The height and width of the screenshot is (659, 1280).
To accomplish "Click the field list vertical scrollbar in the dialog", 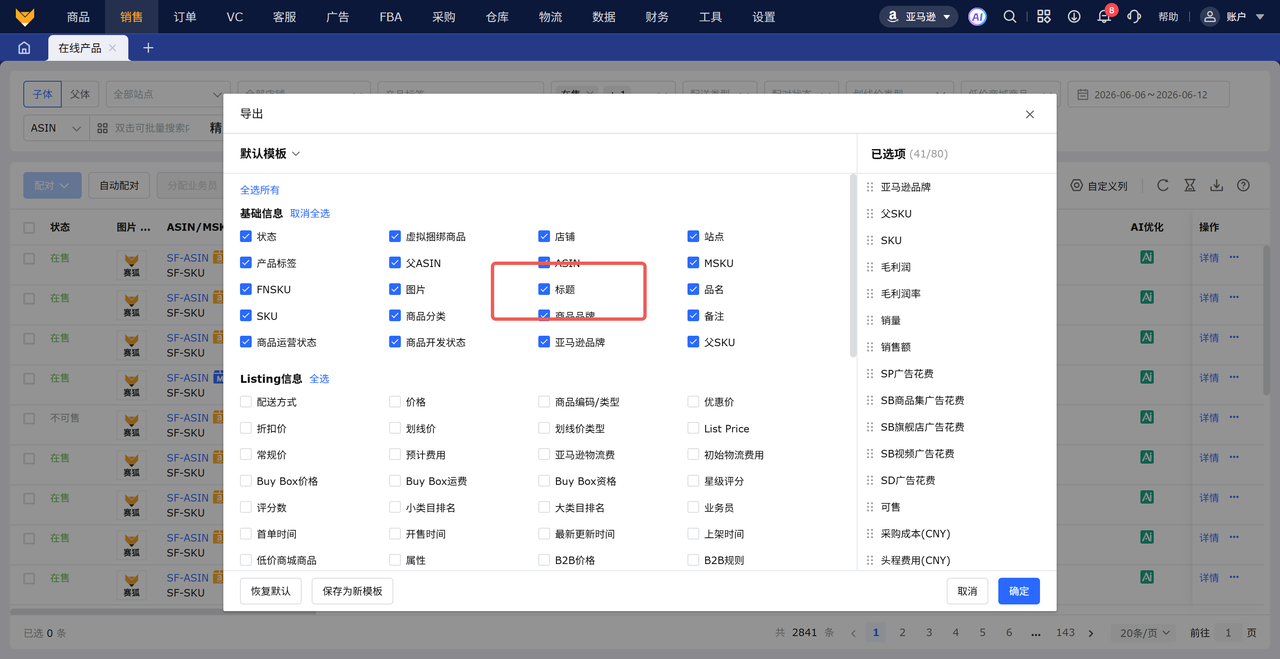I will (x=853, y=265).
